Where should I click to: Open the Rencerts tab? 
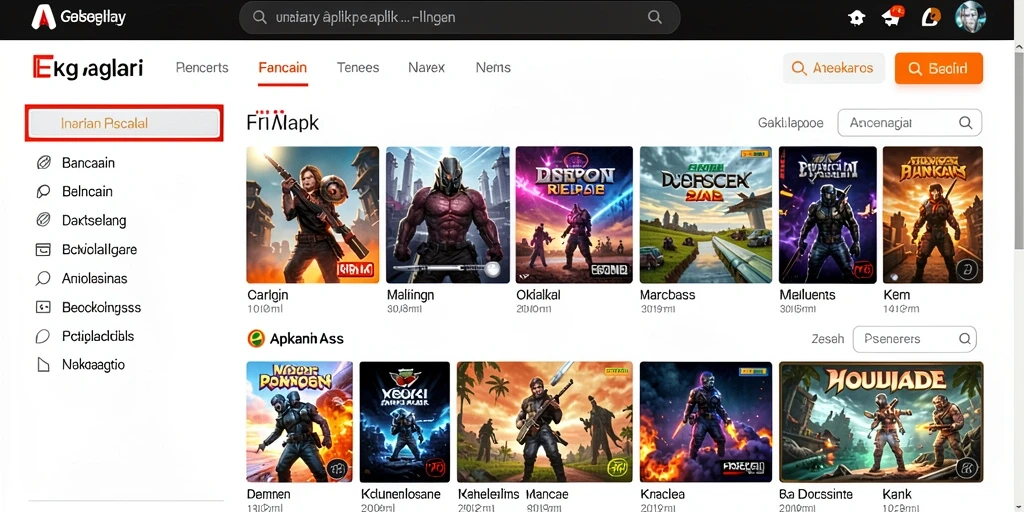[x=202, y=67]
